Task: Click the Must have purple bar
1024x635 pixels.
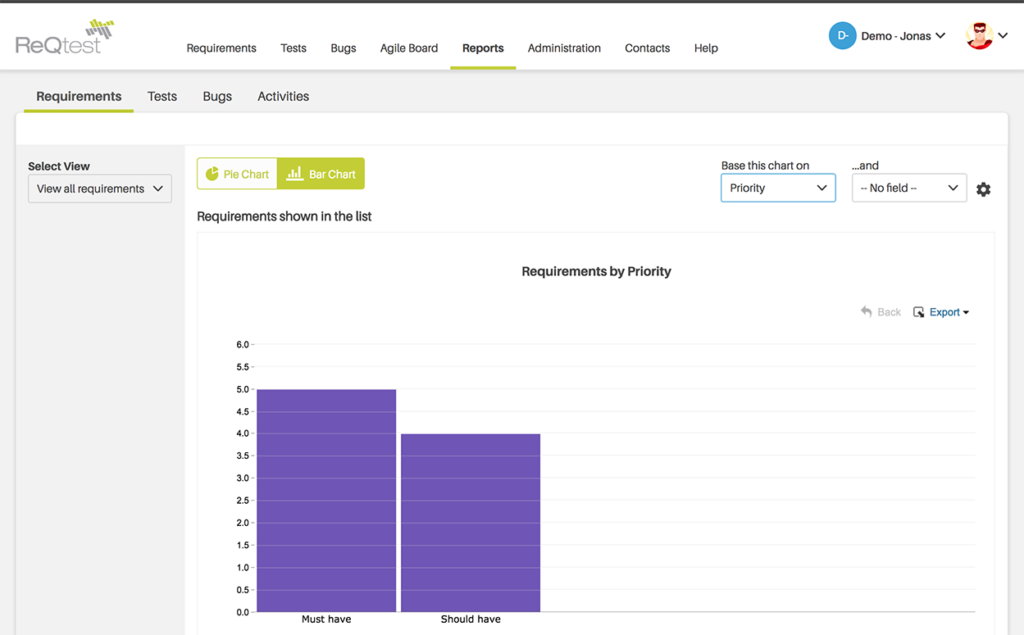Action: click(x=326, y=500)
